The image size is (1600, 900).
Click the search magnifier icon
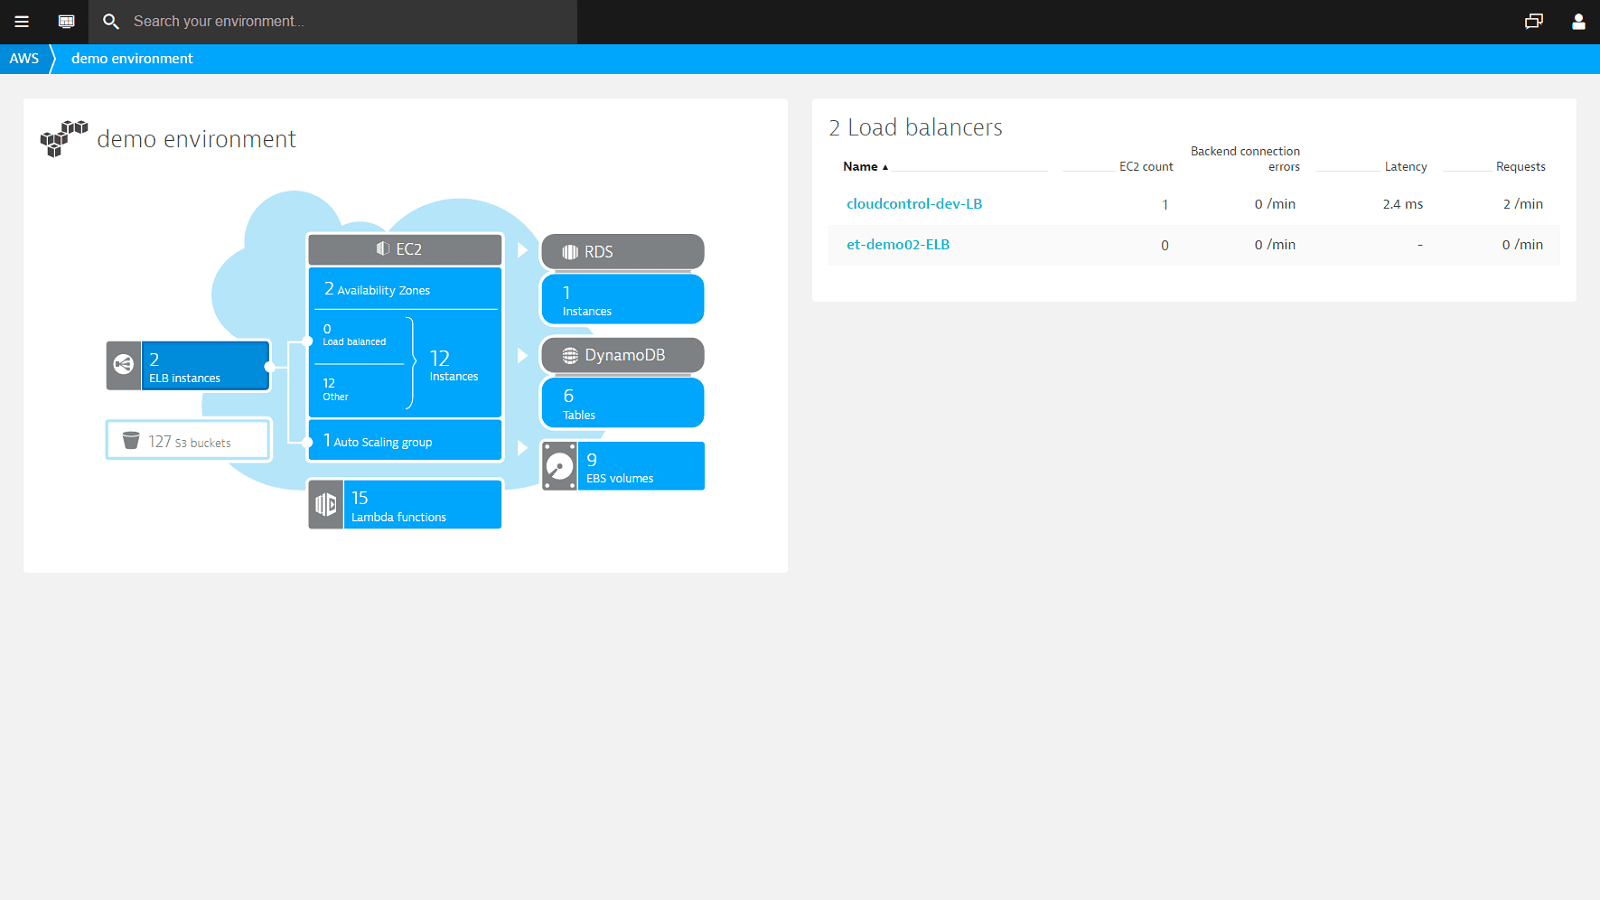click(x=111, y=21)
